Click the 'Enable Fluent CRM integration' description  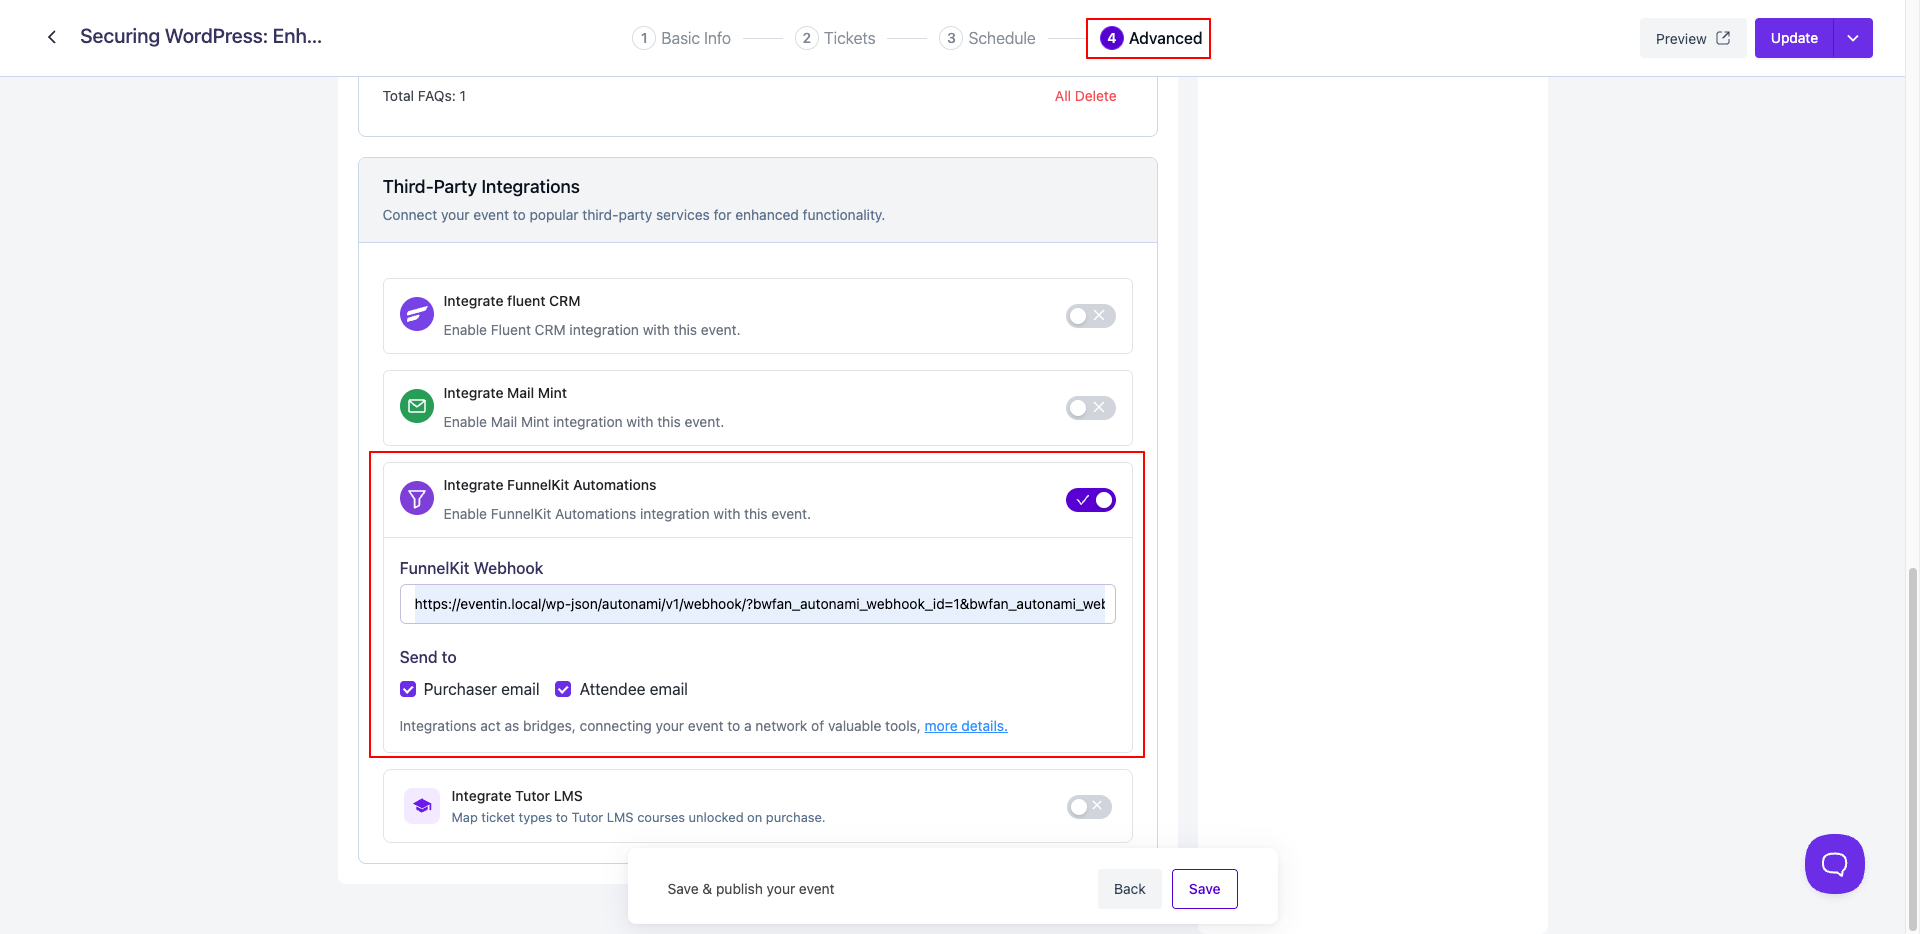click(592, 330)
